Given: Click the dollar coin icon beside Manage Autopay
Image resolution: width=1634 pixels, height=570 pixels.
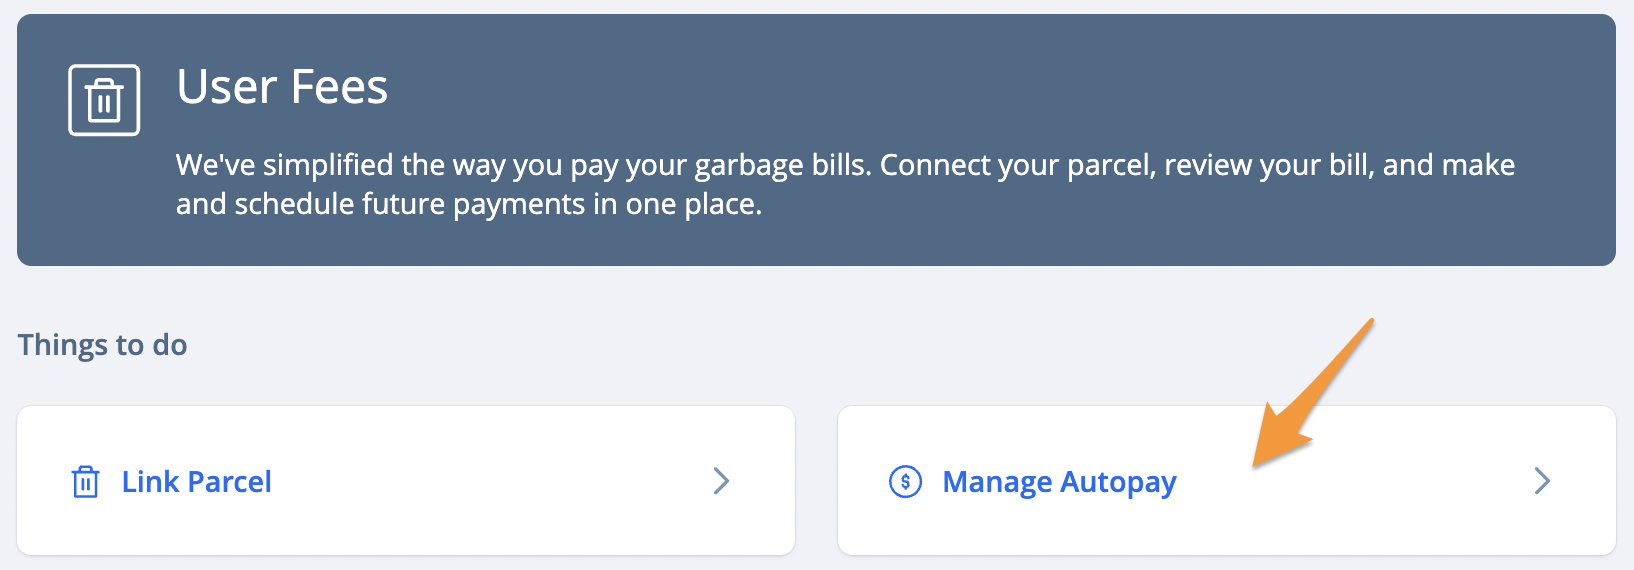Looking at the screenshot, I should click(x=905, y=481).
